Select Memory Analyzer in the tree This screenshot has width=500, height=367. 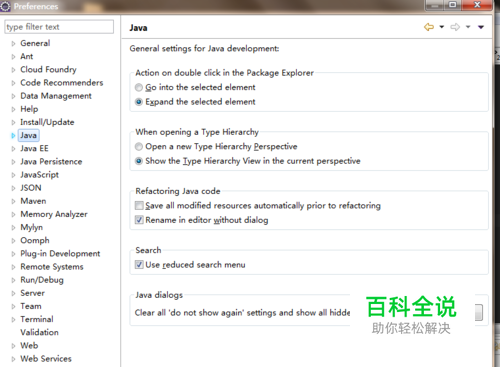[x=54, y=214]
